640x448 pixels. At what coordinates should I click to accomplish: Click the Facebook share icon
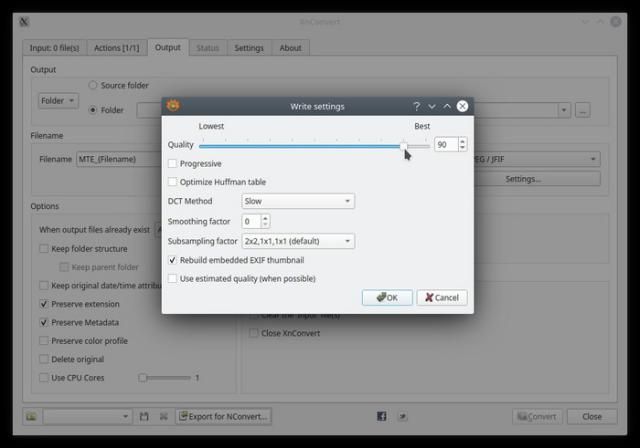(381, 416)
